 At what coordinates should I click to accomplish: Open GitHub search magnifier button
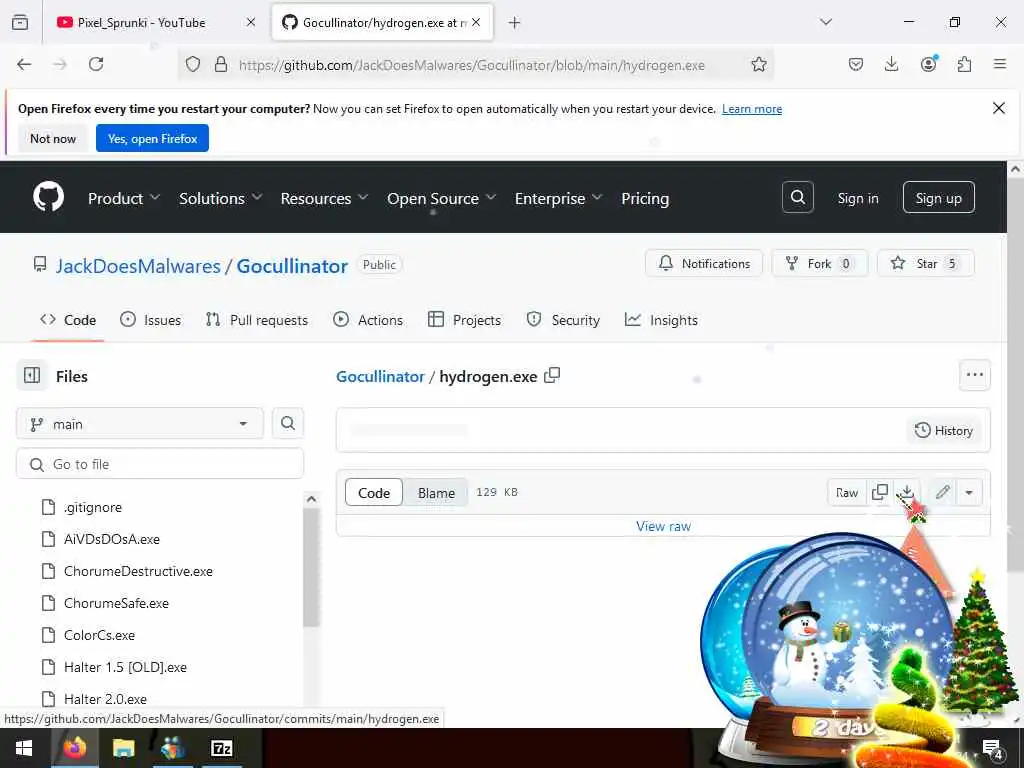[797, 197]
